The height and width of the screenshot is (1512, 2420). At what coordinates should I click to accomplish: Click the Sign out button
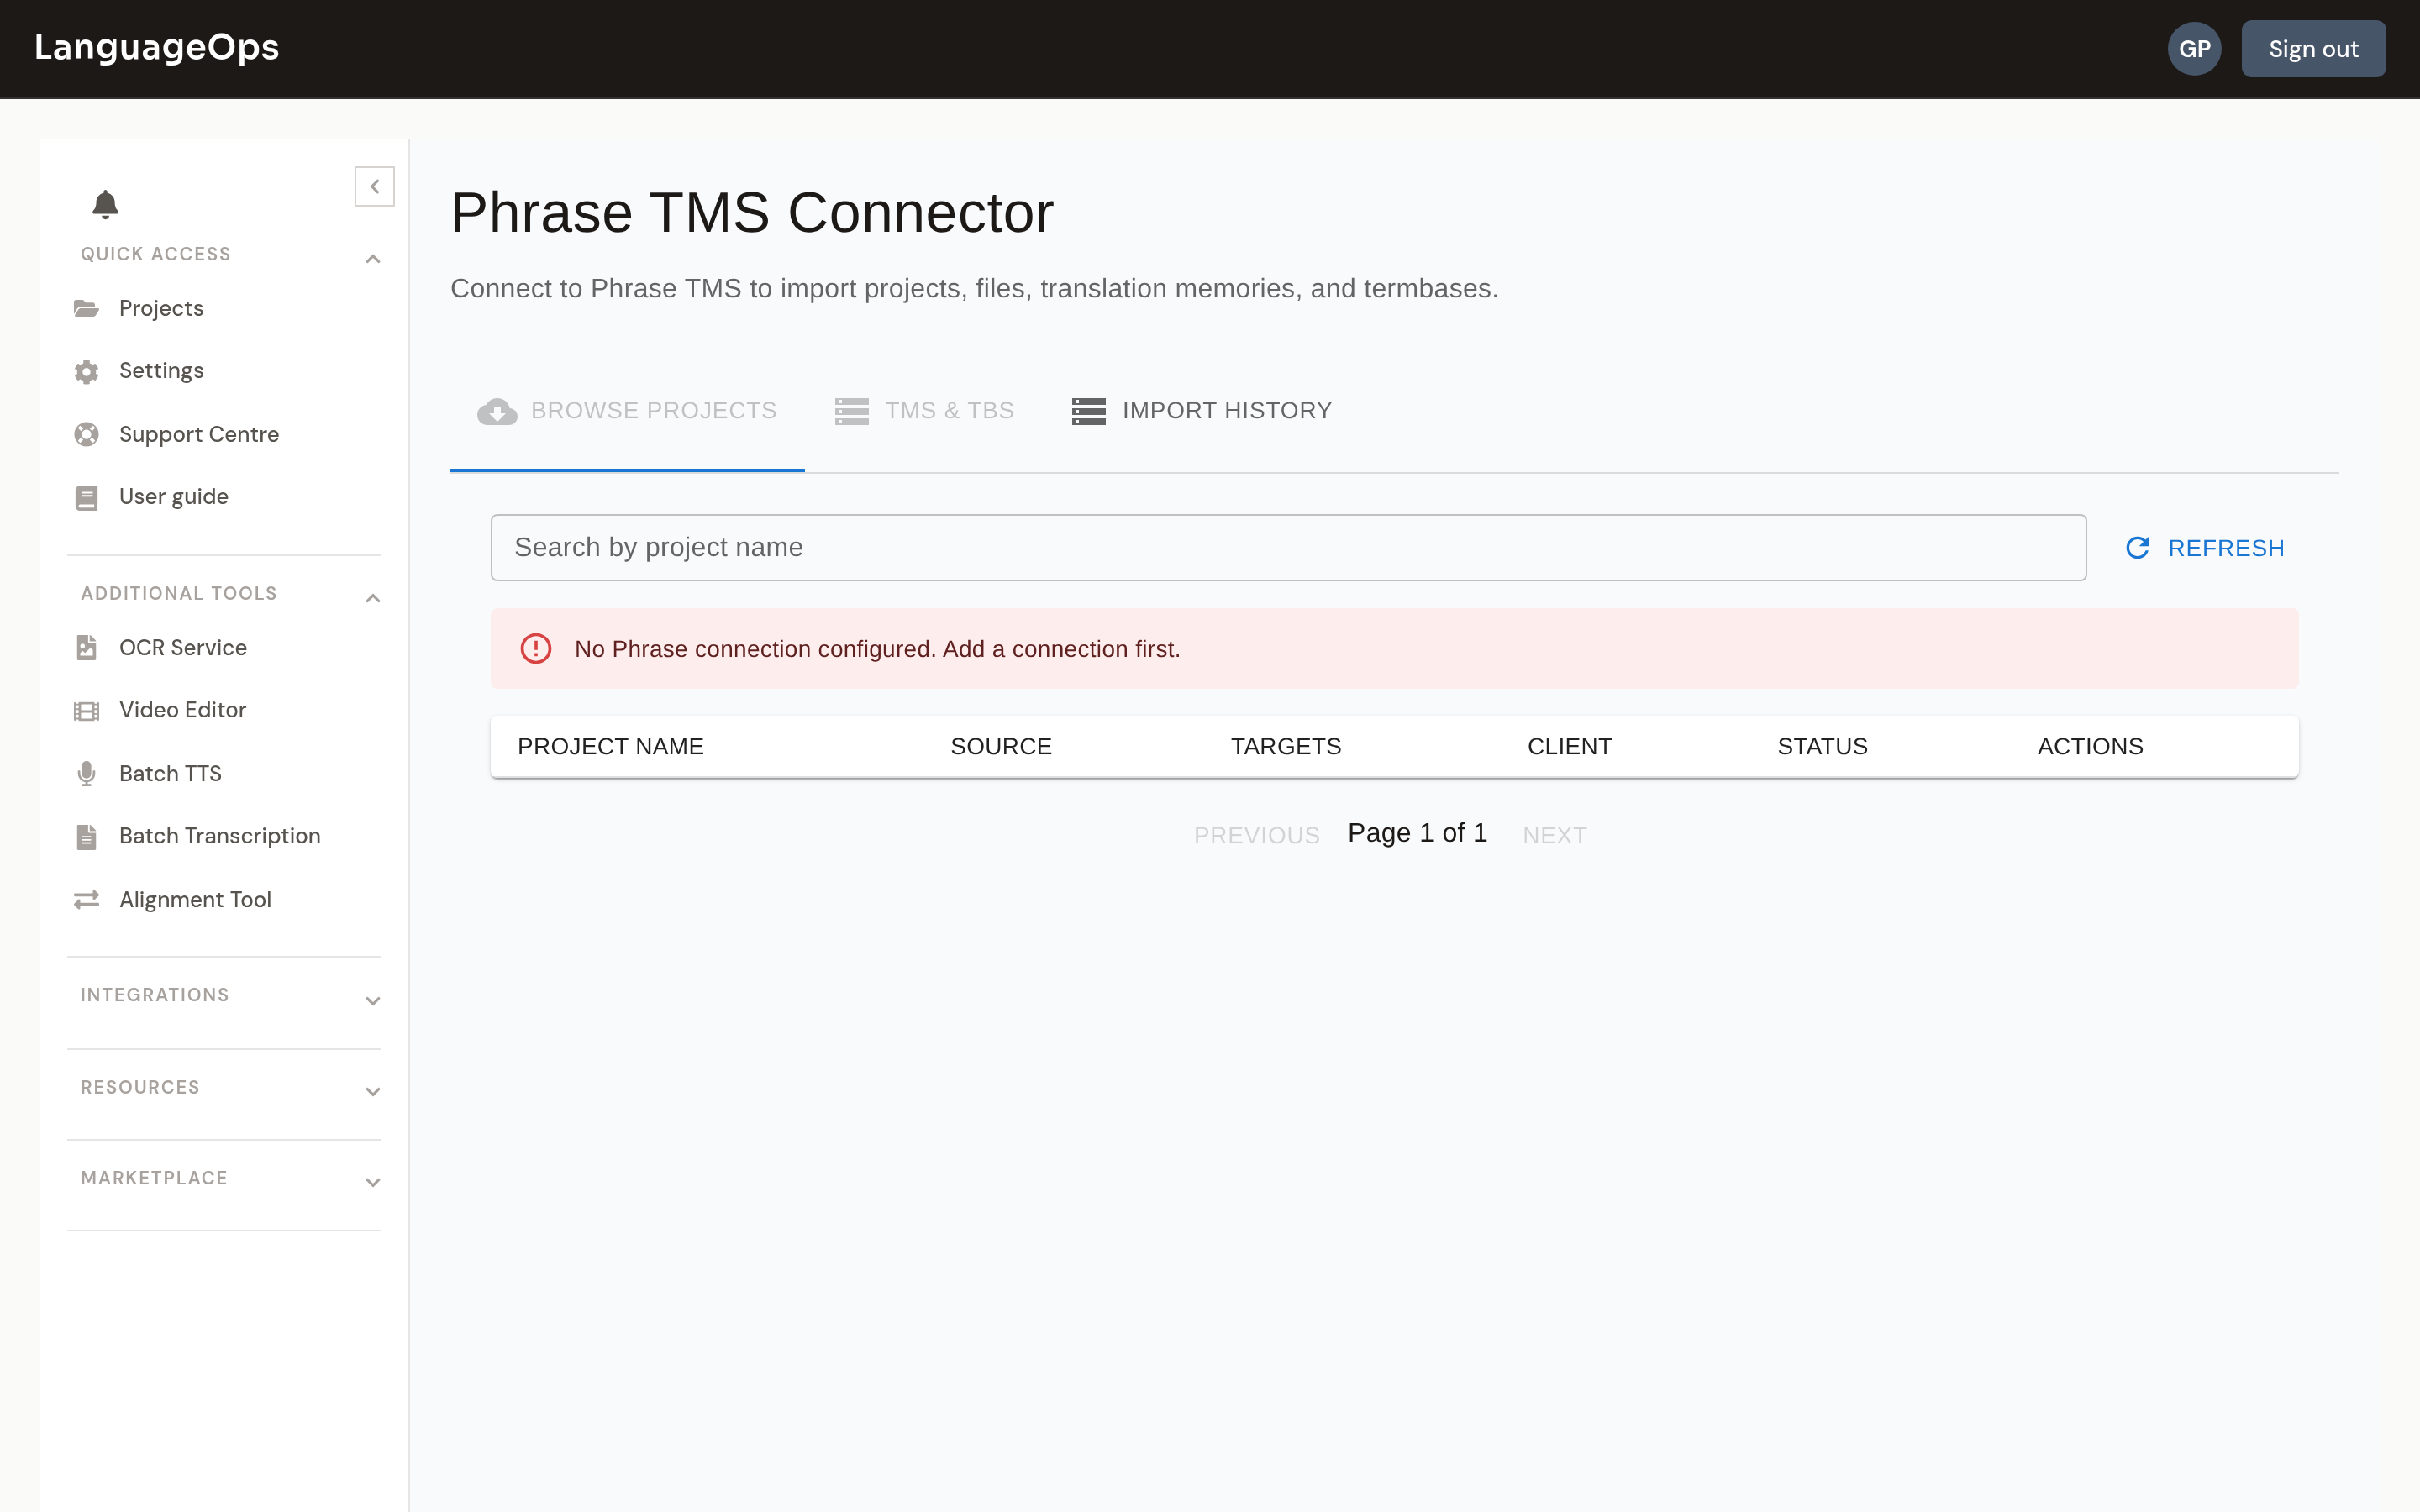(2312, 49)
